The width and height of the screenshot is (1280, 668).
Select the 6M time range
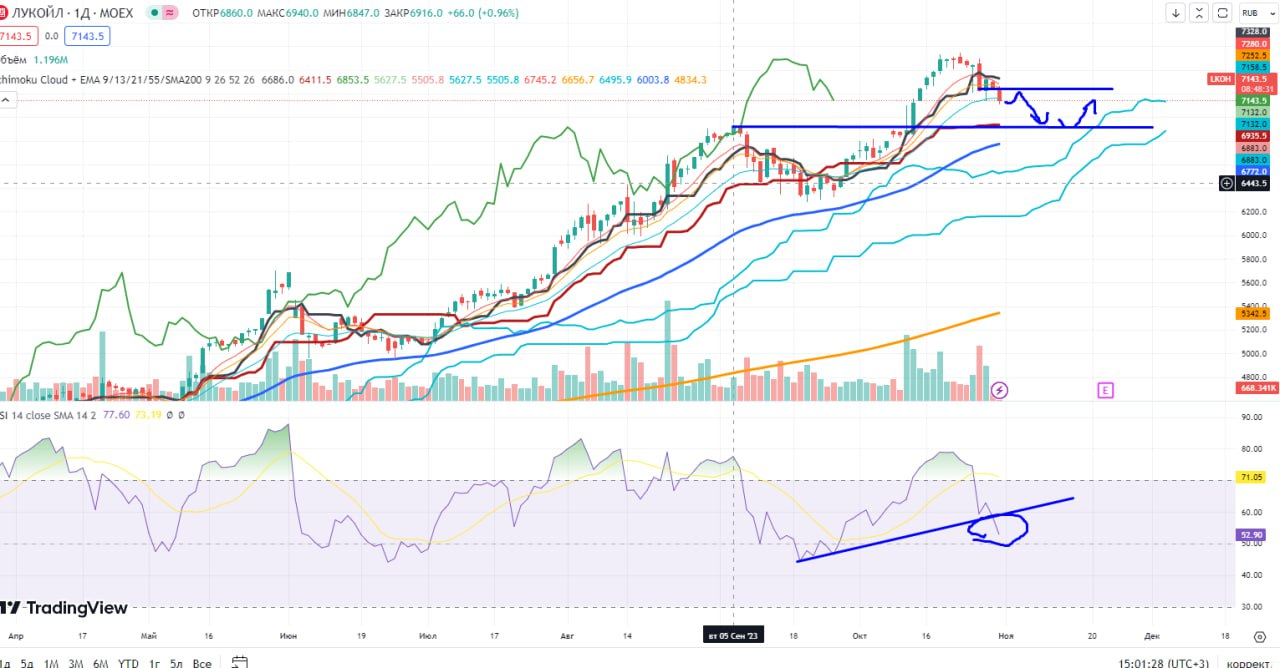(100, 662)
